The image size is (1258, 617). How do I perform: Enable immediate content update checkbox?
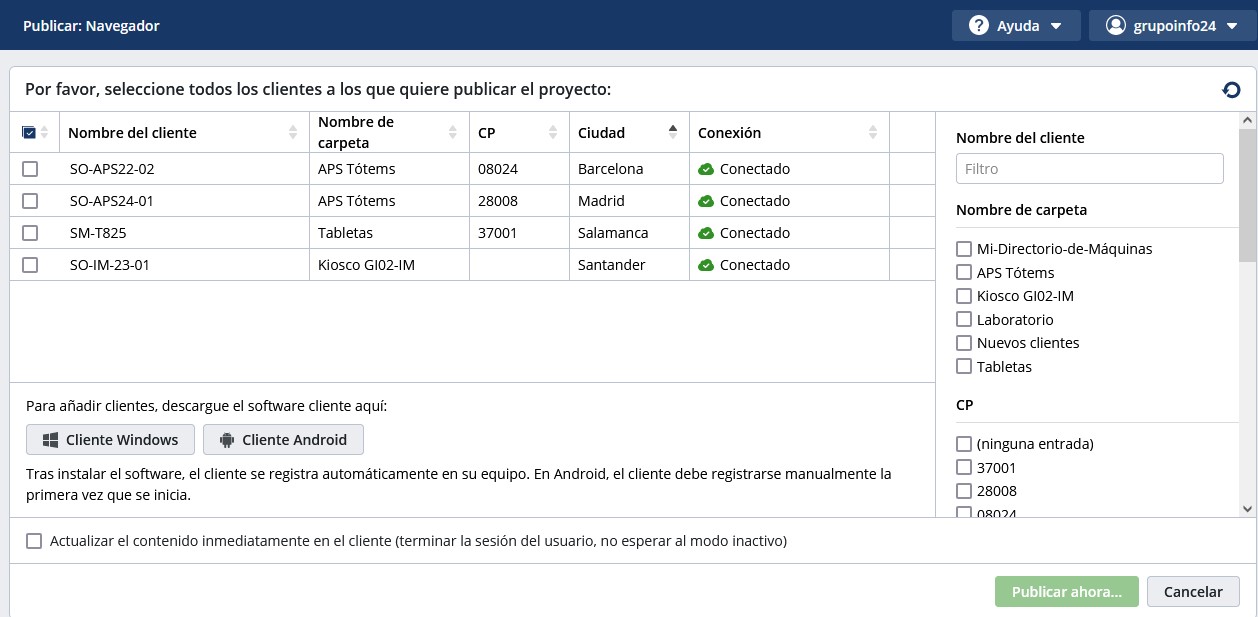34,541
